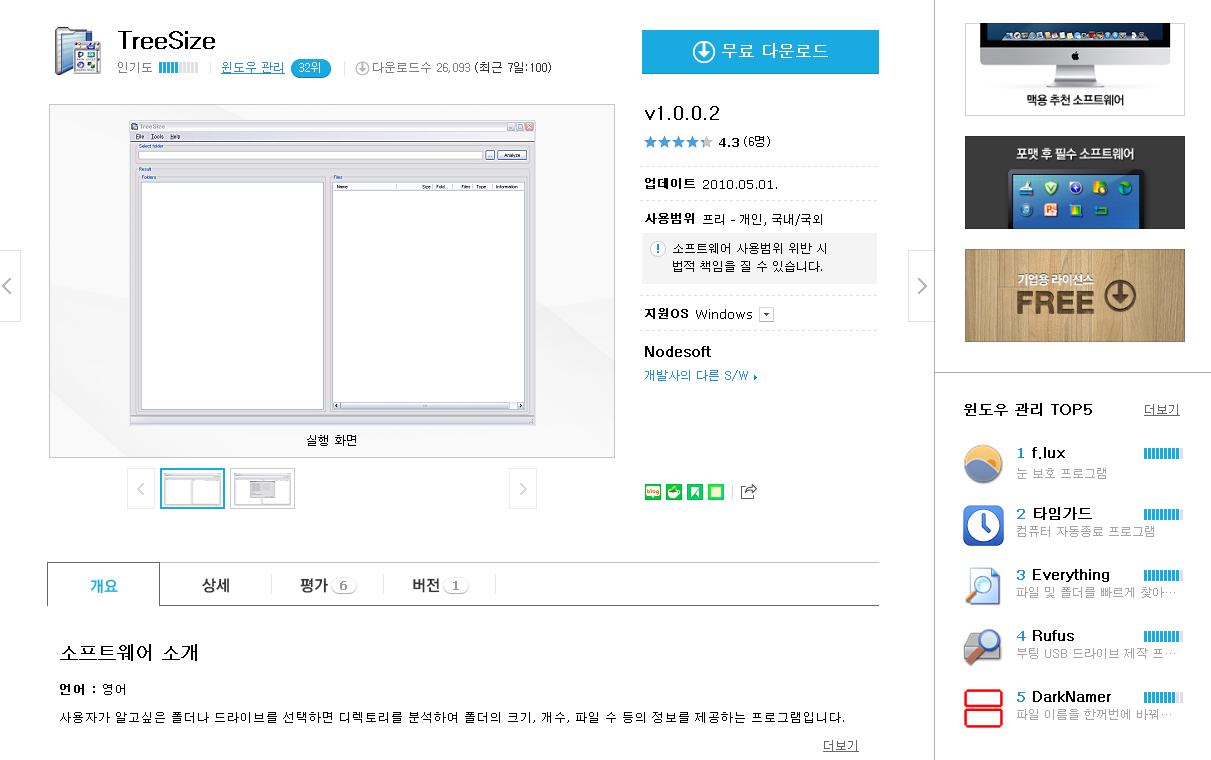Image resolution: width=1211 pixels, height=760 pixels.
Task: Click the TreeSize application icon
Action: pos(78,52)
